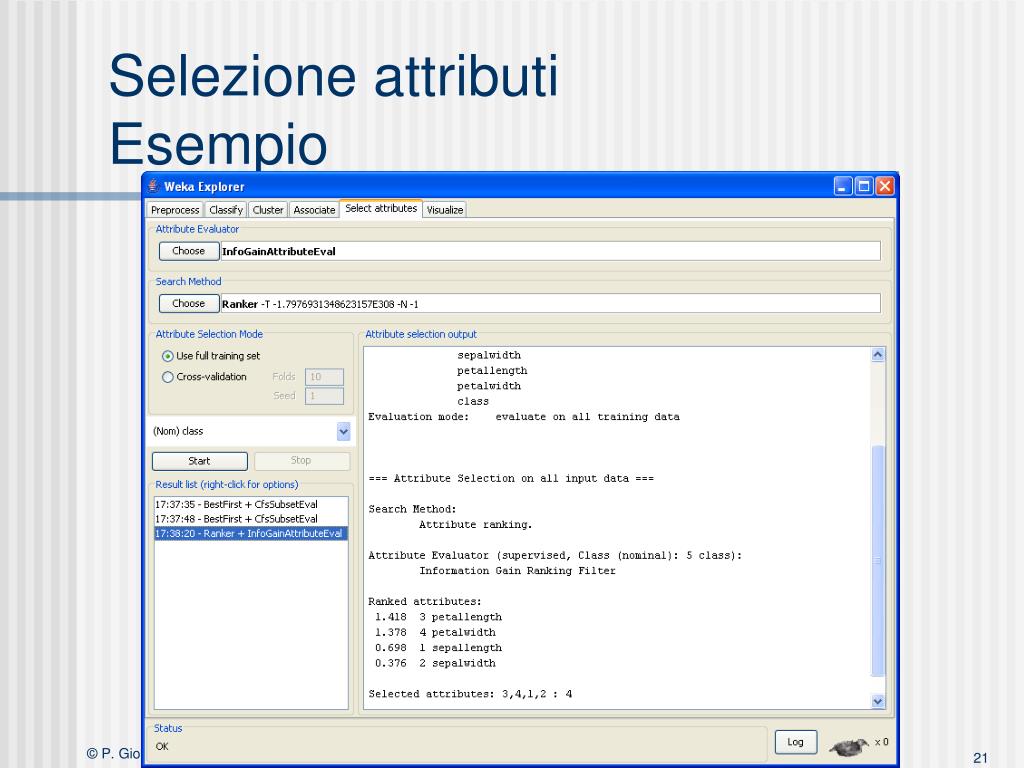Select result 17:38:20 Ranker + InfoGainAttributeEval
1024x768 pixels.
coord(251,534)
